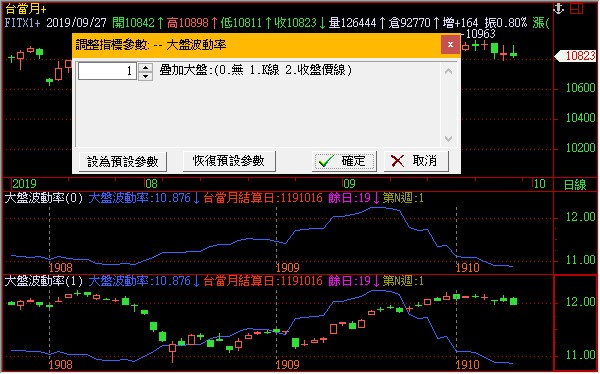Click the white anchor icon
The width and height of the screenshot is (600, 374).
(559, 8)
